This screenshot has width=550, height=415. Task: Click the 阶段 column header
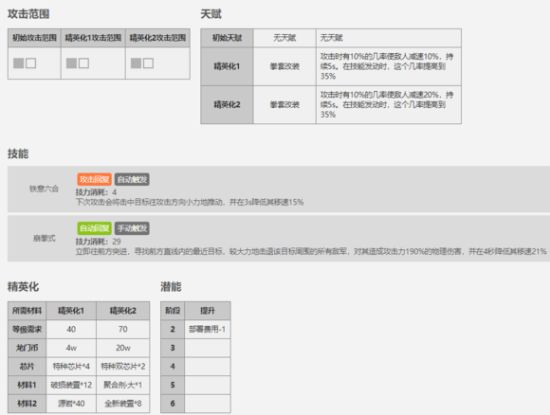[x=173, y=310]
